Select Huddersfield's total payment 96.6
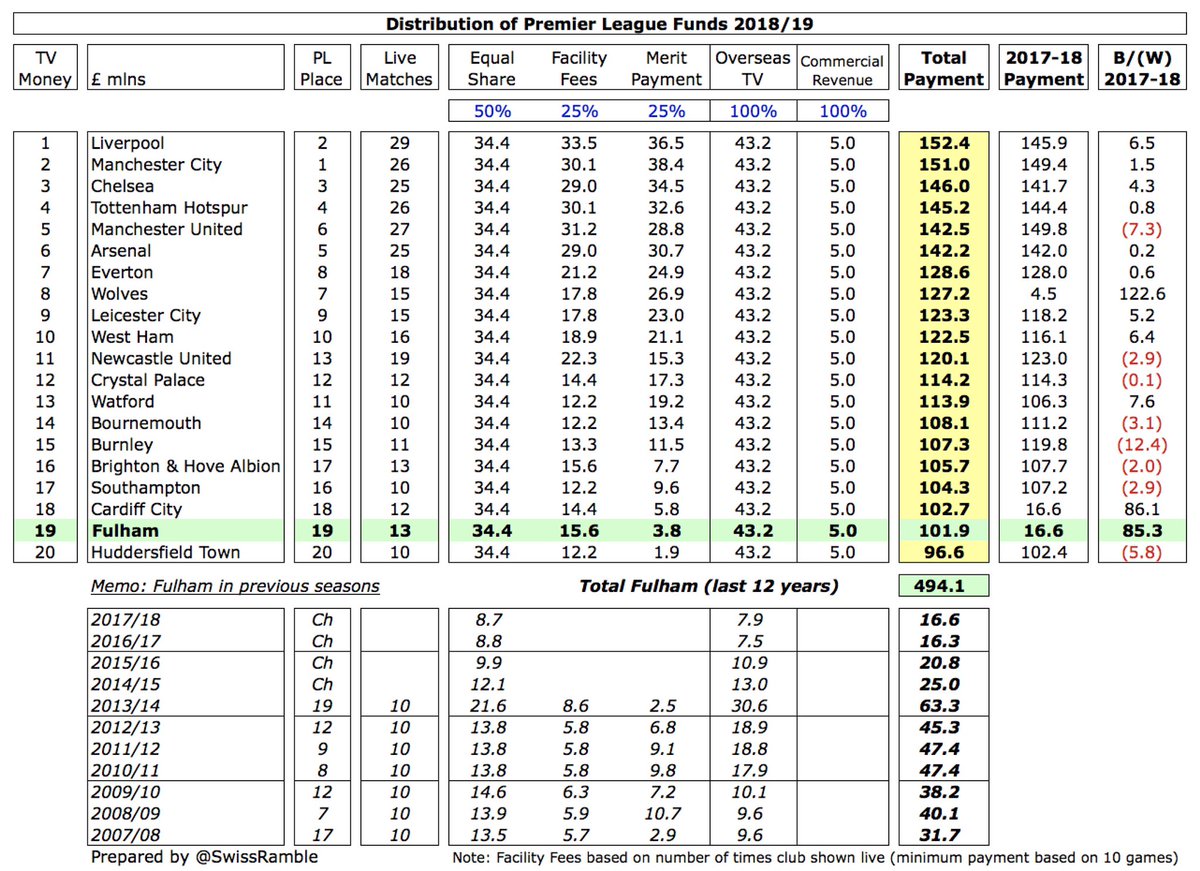The image size is (1200, 871). point(944,552)
